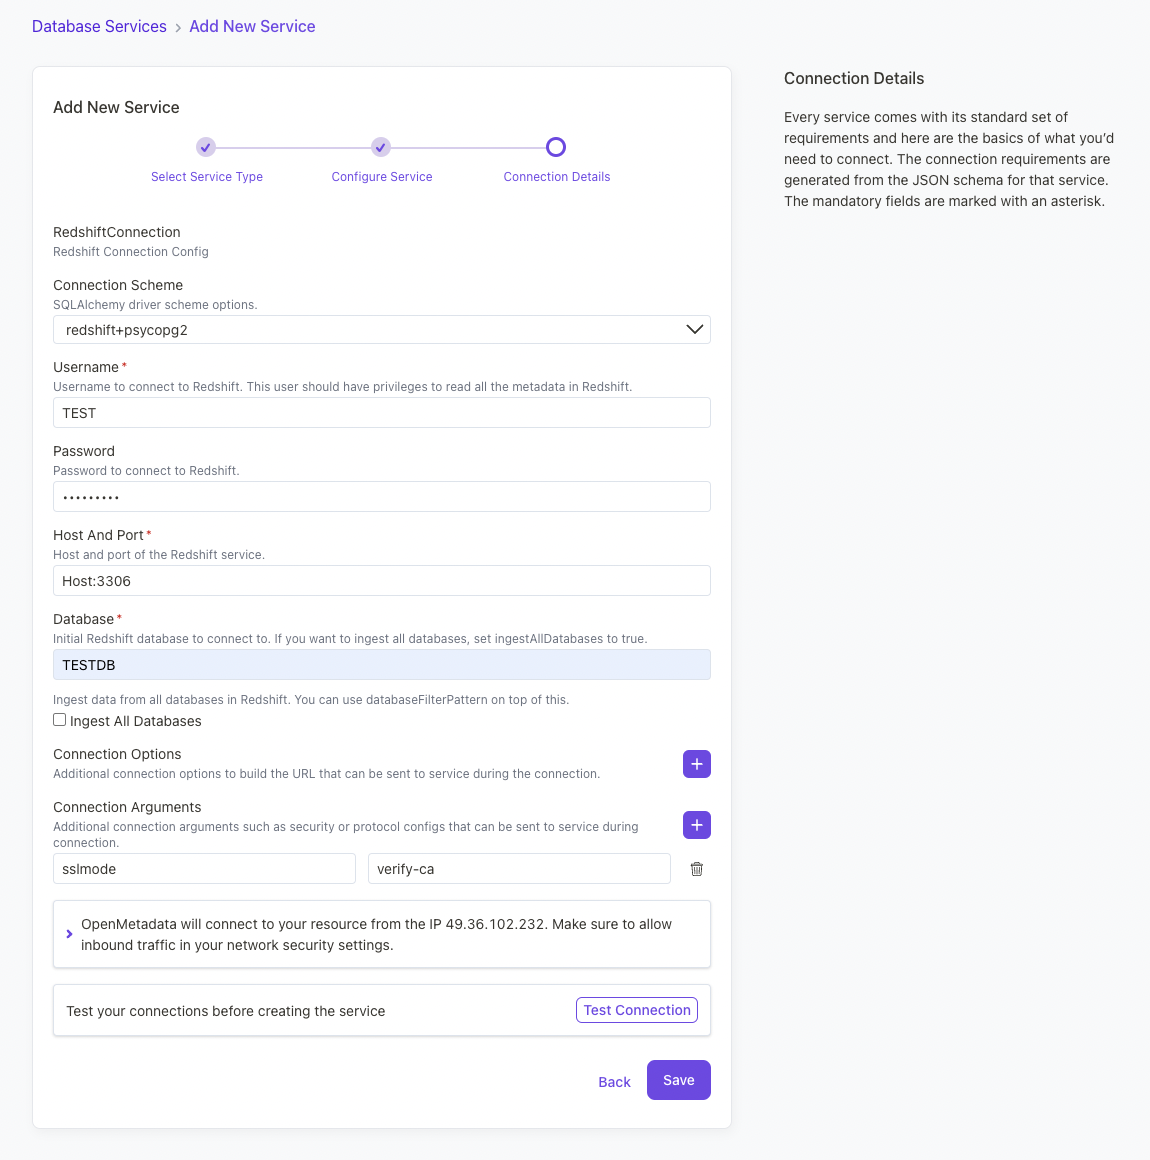
Task: Expand the IP address notice message
Action: tap(69, 934)
